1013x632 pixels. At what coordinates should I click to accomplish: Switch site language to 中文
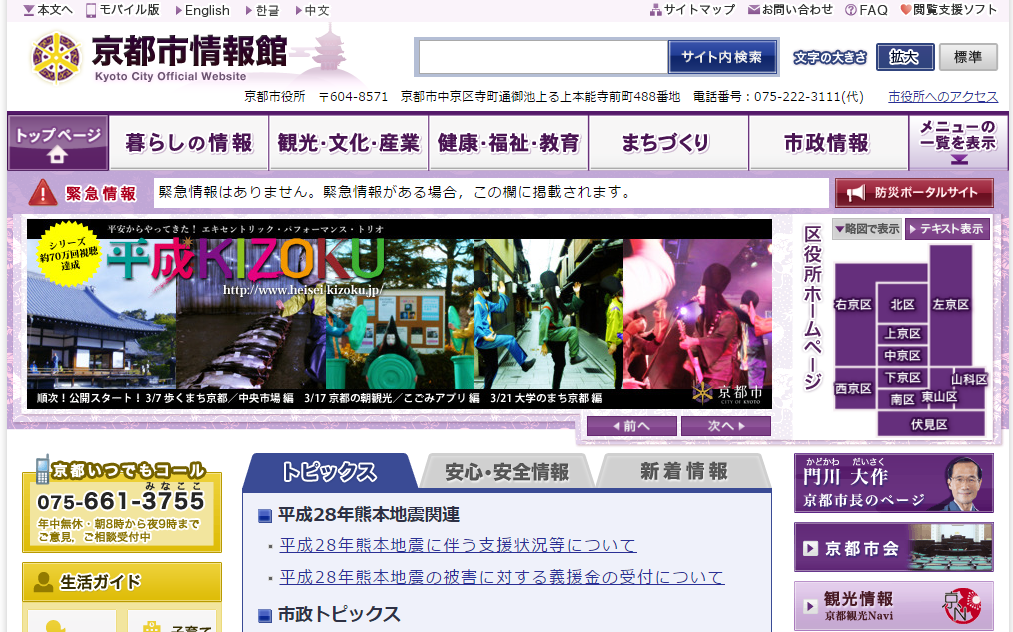[317, 10]
